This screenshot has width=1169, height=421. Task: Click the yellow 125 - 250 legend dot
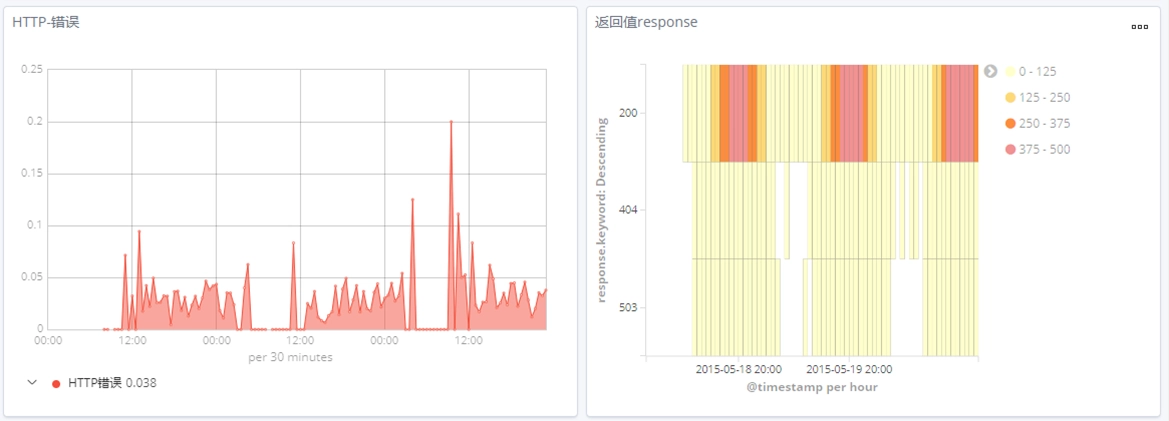coord(1010,98)
